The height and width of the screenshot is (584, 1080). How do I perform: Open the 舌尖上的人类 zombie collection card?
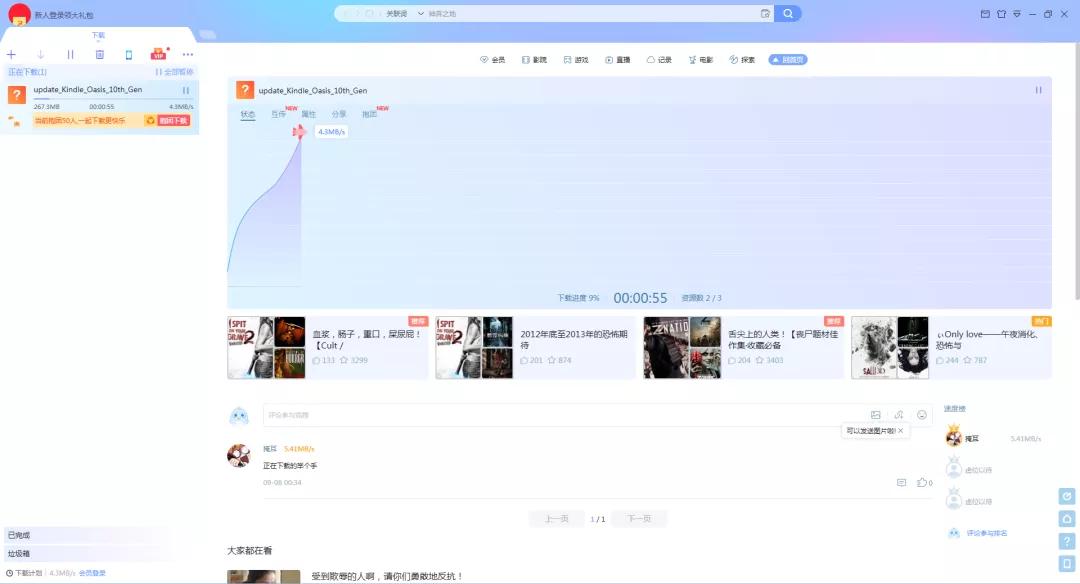pyautogui.click(x=743, y=348)
